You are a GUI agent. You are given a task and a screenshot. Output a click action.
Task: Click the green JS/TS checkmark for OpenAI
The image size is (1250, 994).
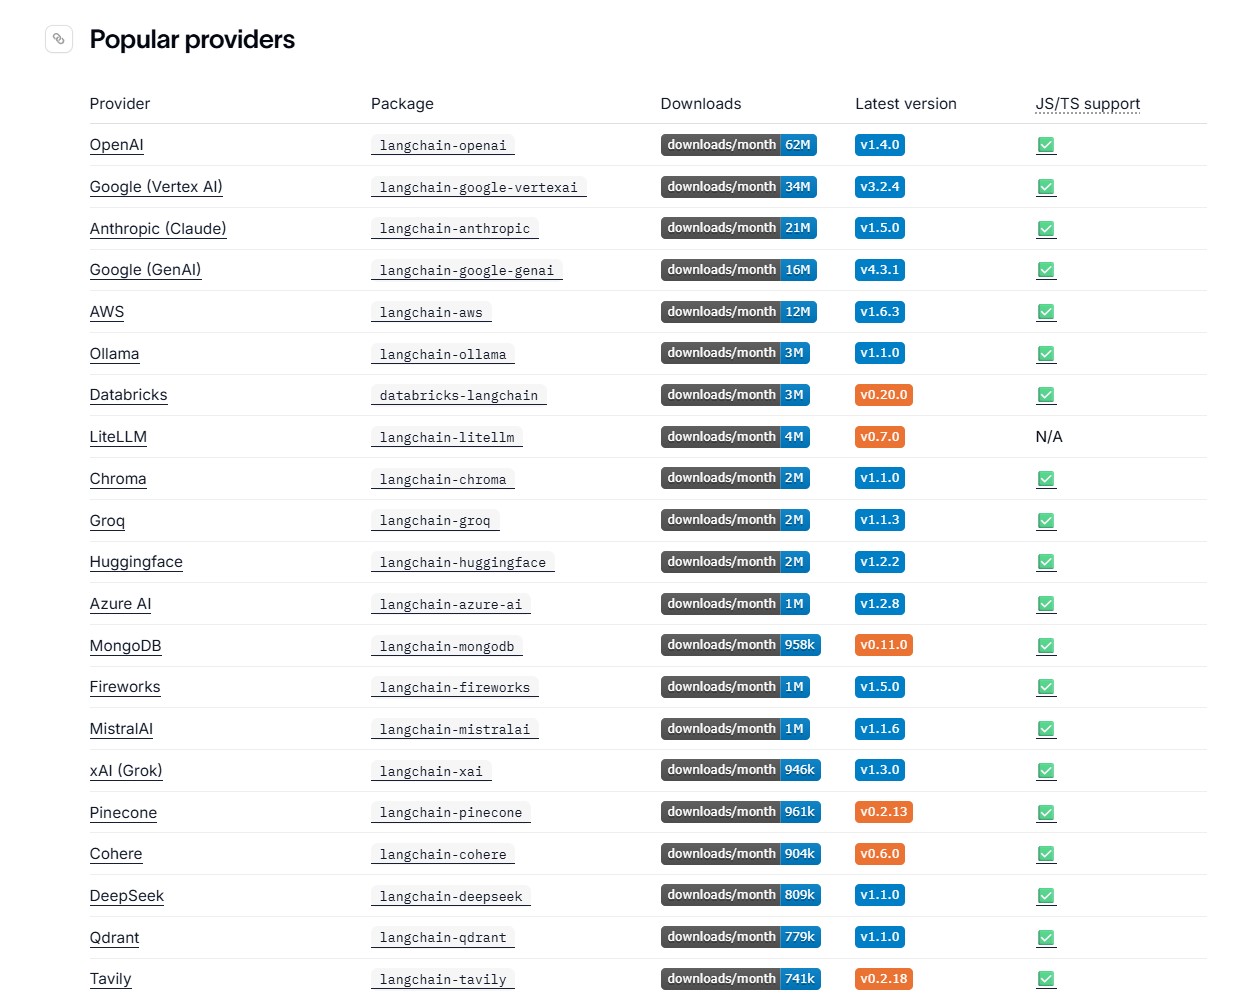(1046, 145)
